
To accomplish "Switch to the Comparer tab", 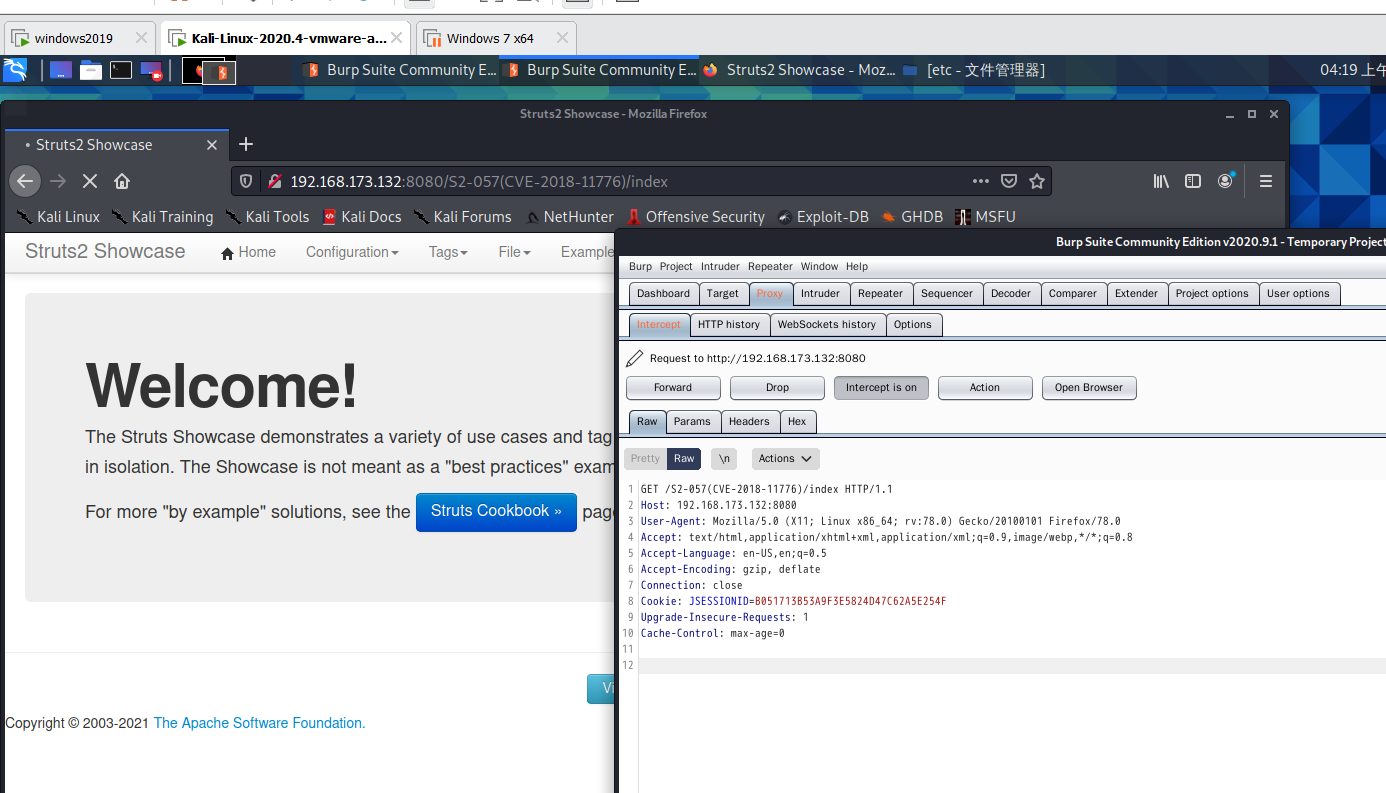I will click(1073, 294).
